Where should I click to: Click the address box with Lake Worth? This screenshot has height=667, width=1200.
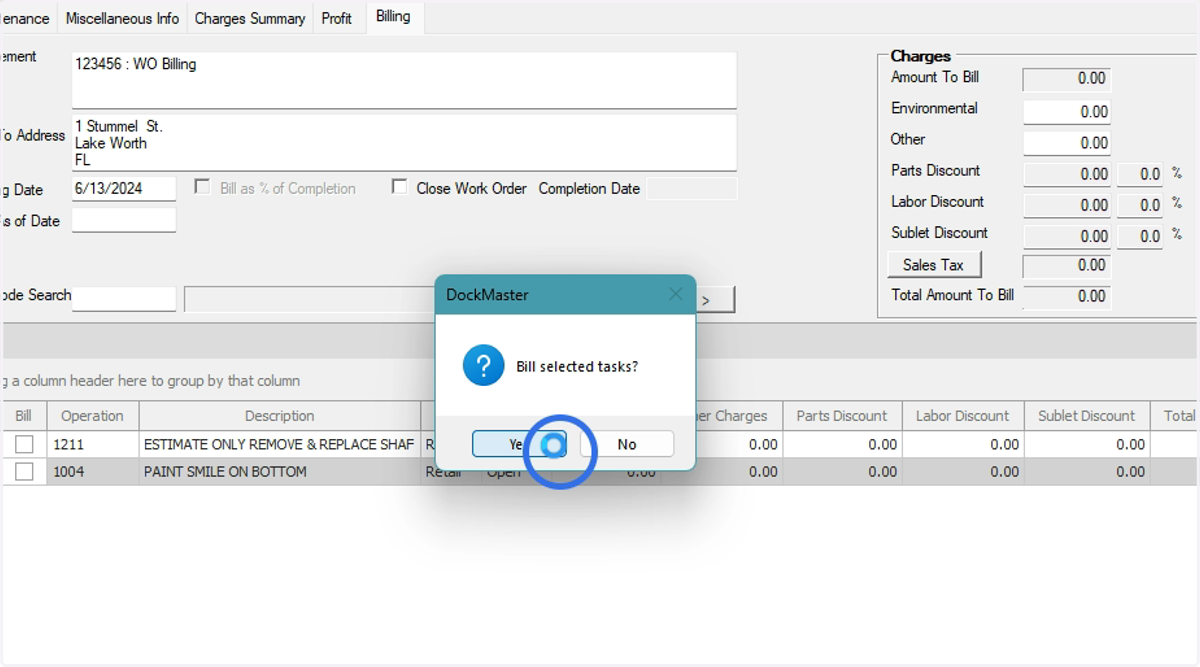[x=404, y=142]
